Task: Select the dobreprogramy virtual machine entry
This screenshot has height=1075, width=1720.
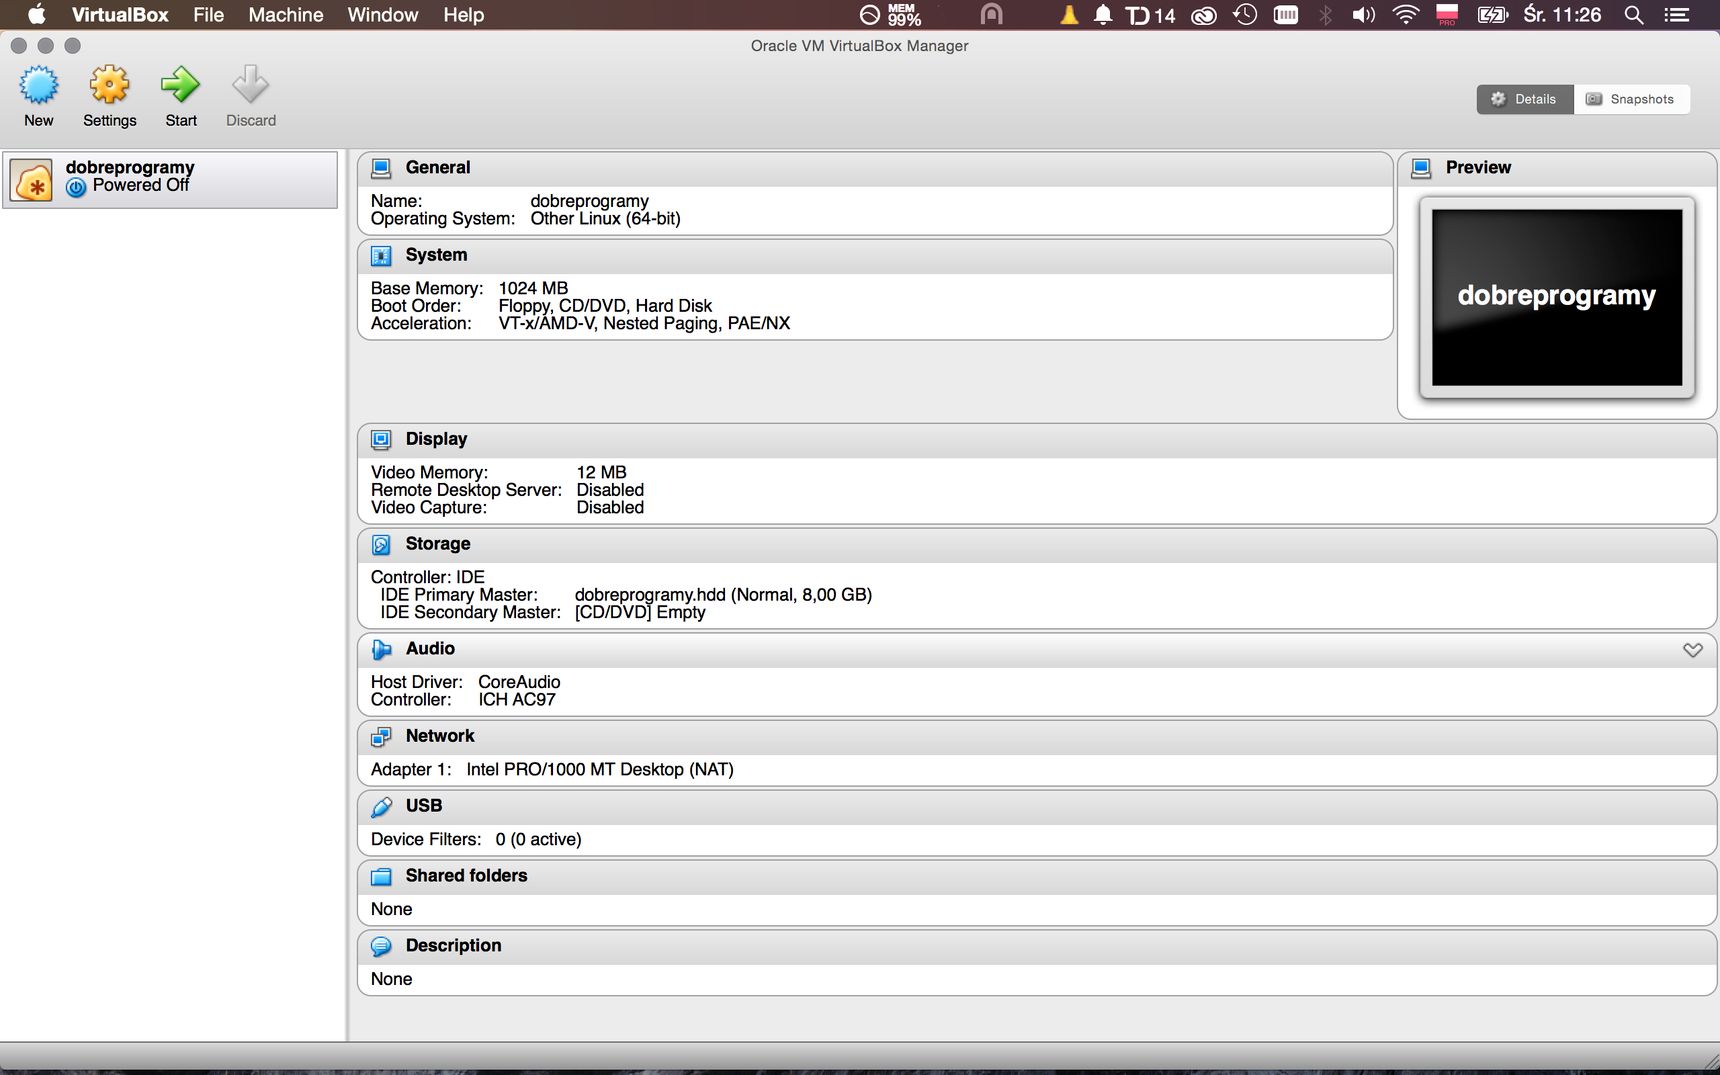Action: click(170, 180)
